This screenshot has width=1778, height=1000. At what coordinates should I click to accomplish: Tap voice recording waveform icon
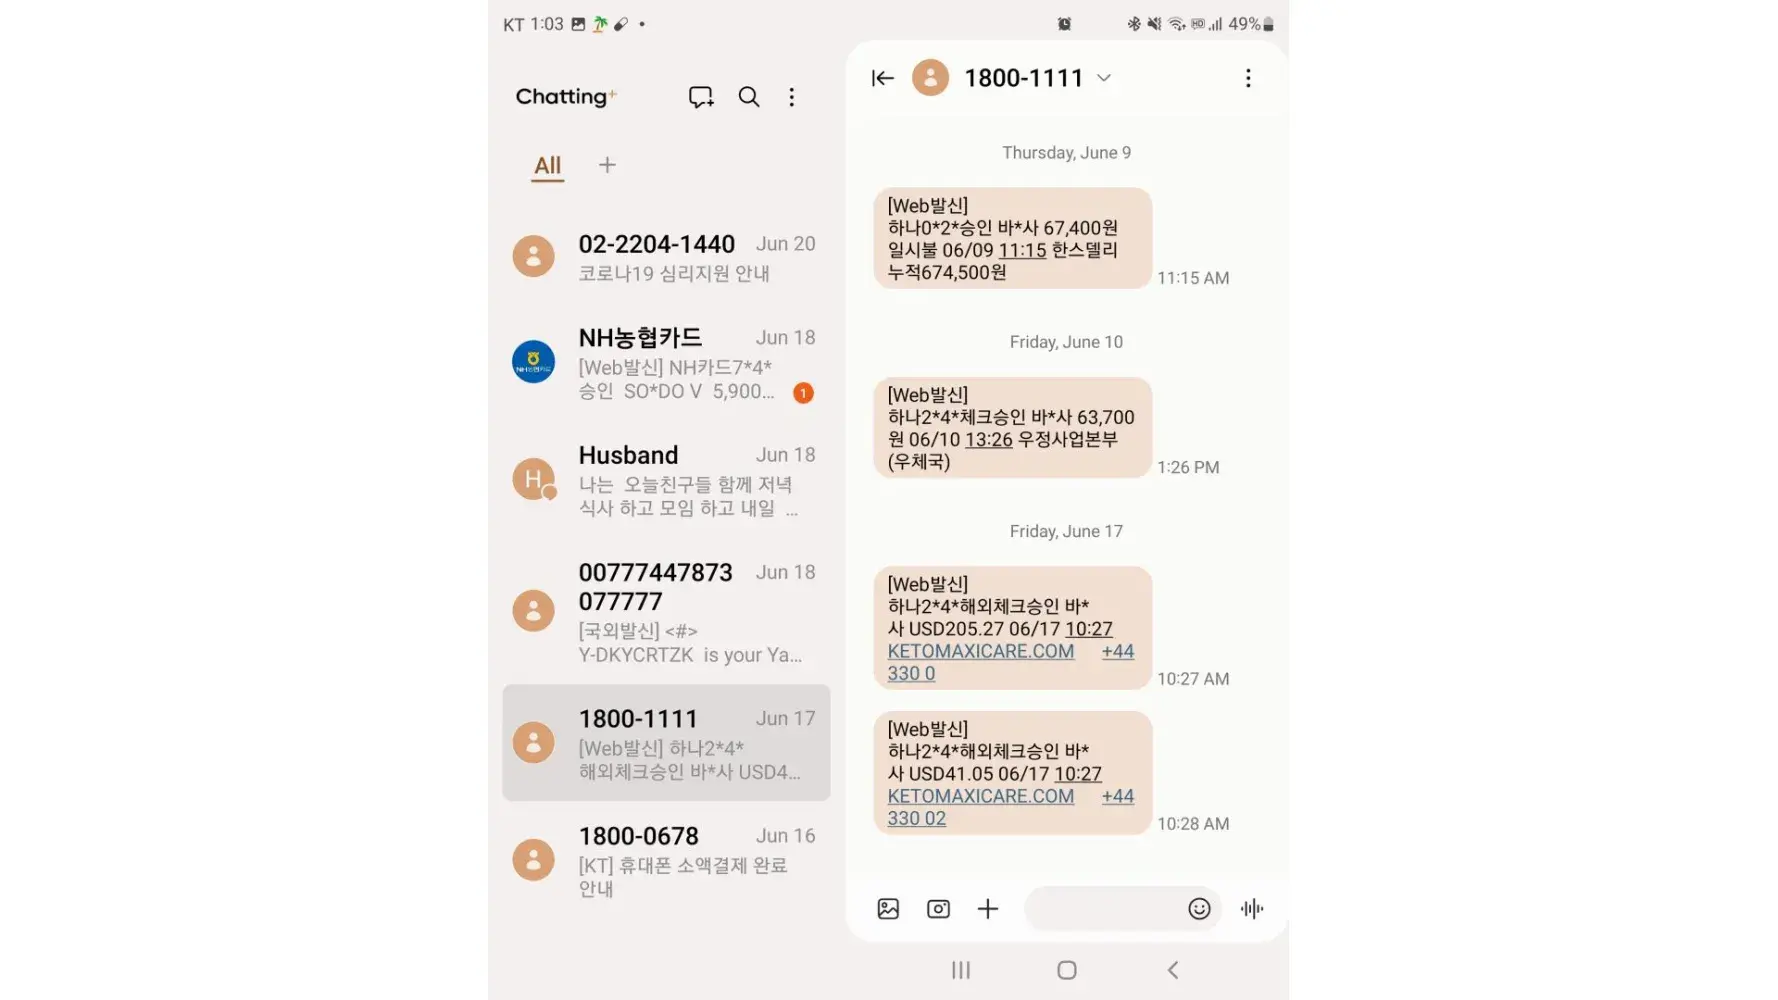pos(1252,909)
